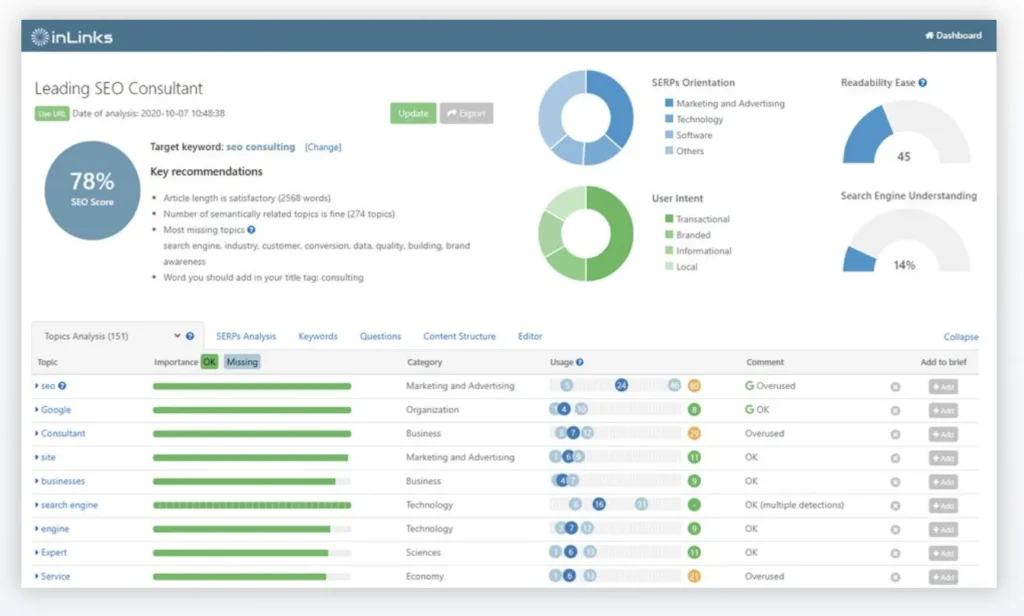The image size is (1024, 616).
Task: Toggle the Missing importance filter
Action: (x=242, y=362)
